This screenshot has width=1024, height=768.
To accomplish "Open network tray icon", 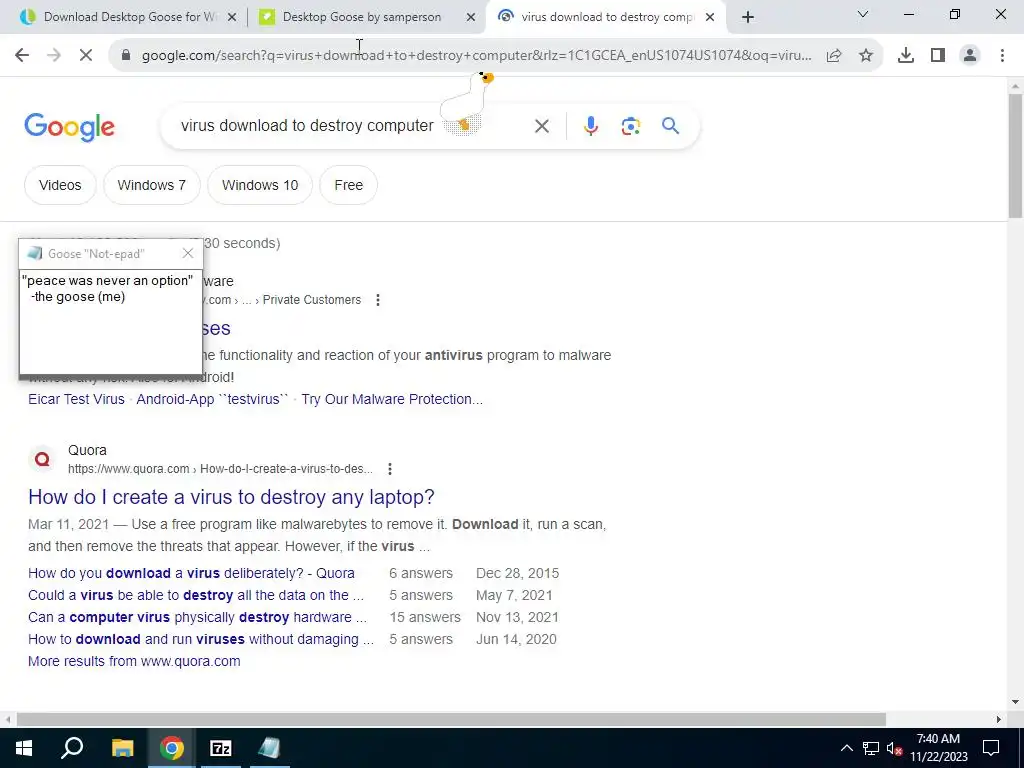I will pos(871,748).
